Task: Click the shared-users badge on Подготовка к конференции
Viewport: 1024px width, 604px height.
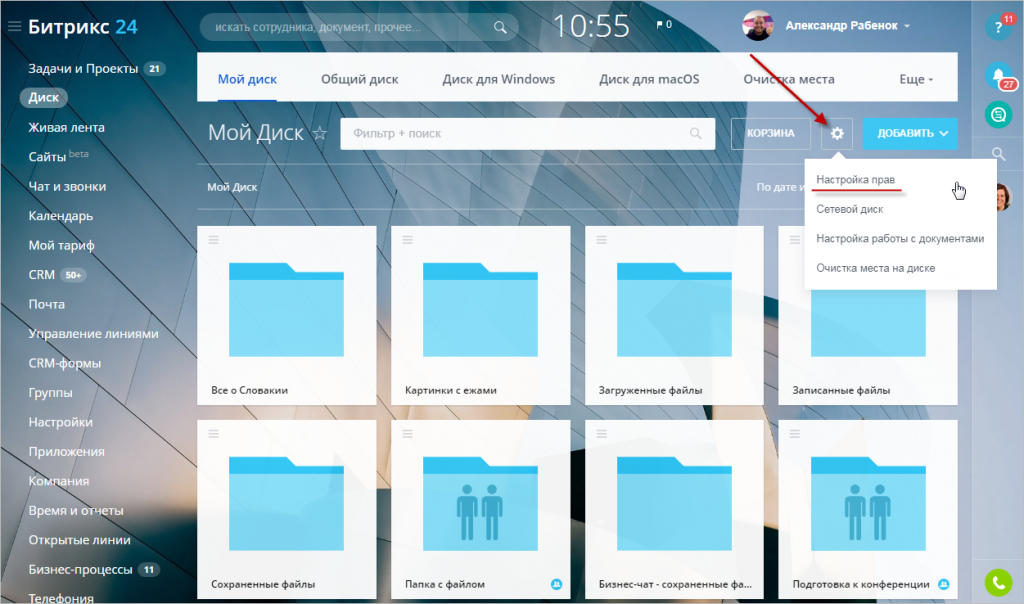Action: click(944, 584)
